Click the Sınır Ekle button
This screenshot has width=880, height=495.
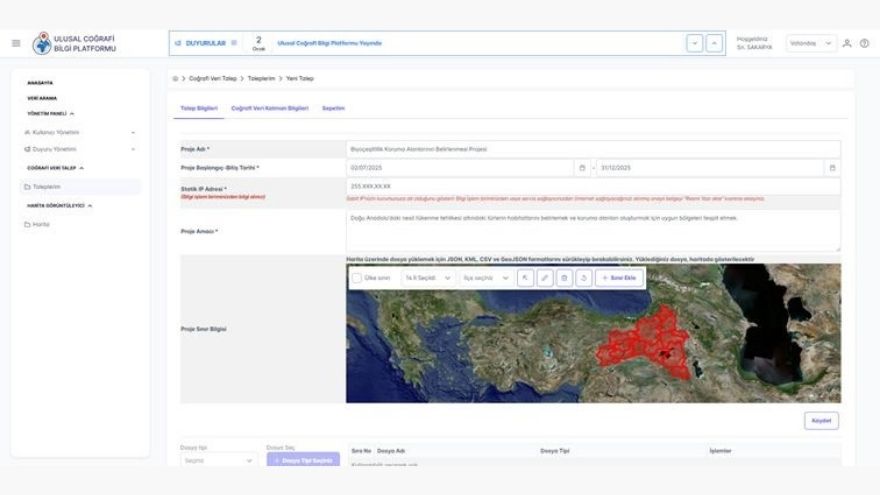click(x=619, y=278)
